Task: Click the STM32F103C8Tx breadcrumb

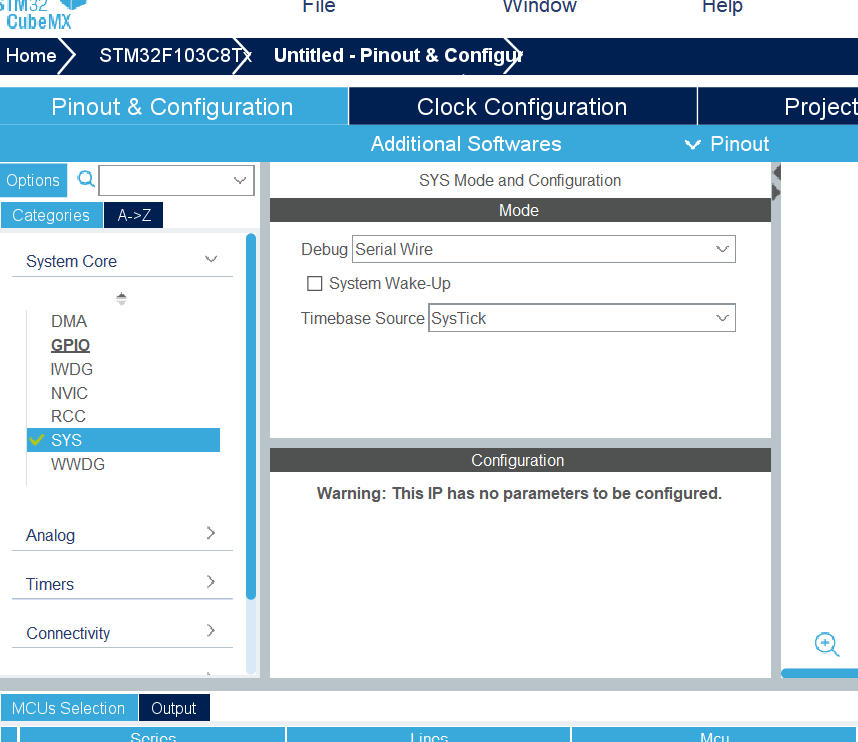Action: tap(174, 55)
